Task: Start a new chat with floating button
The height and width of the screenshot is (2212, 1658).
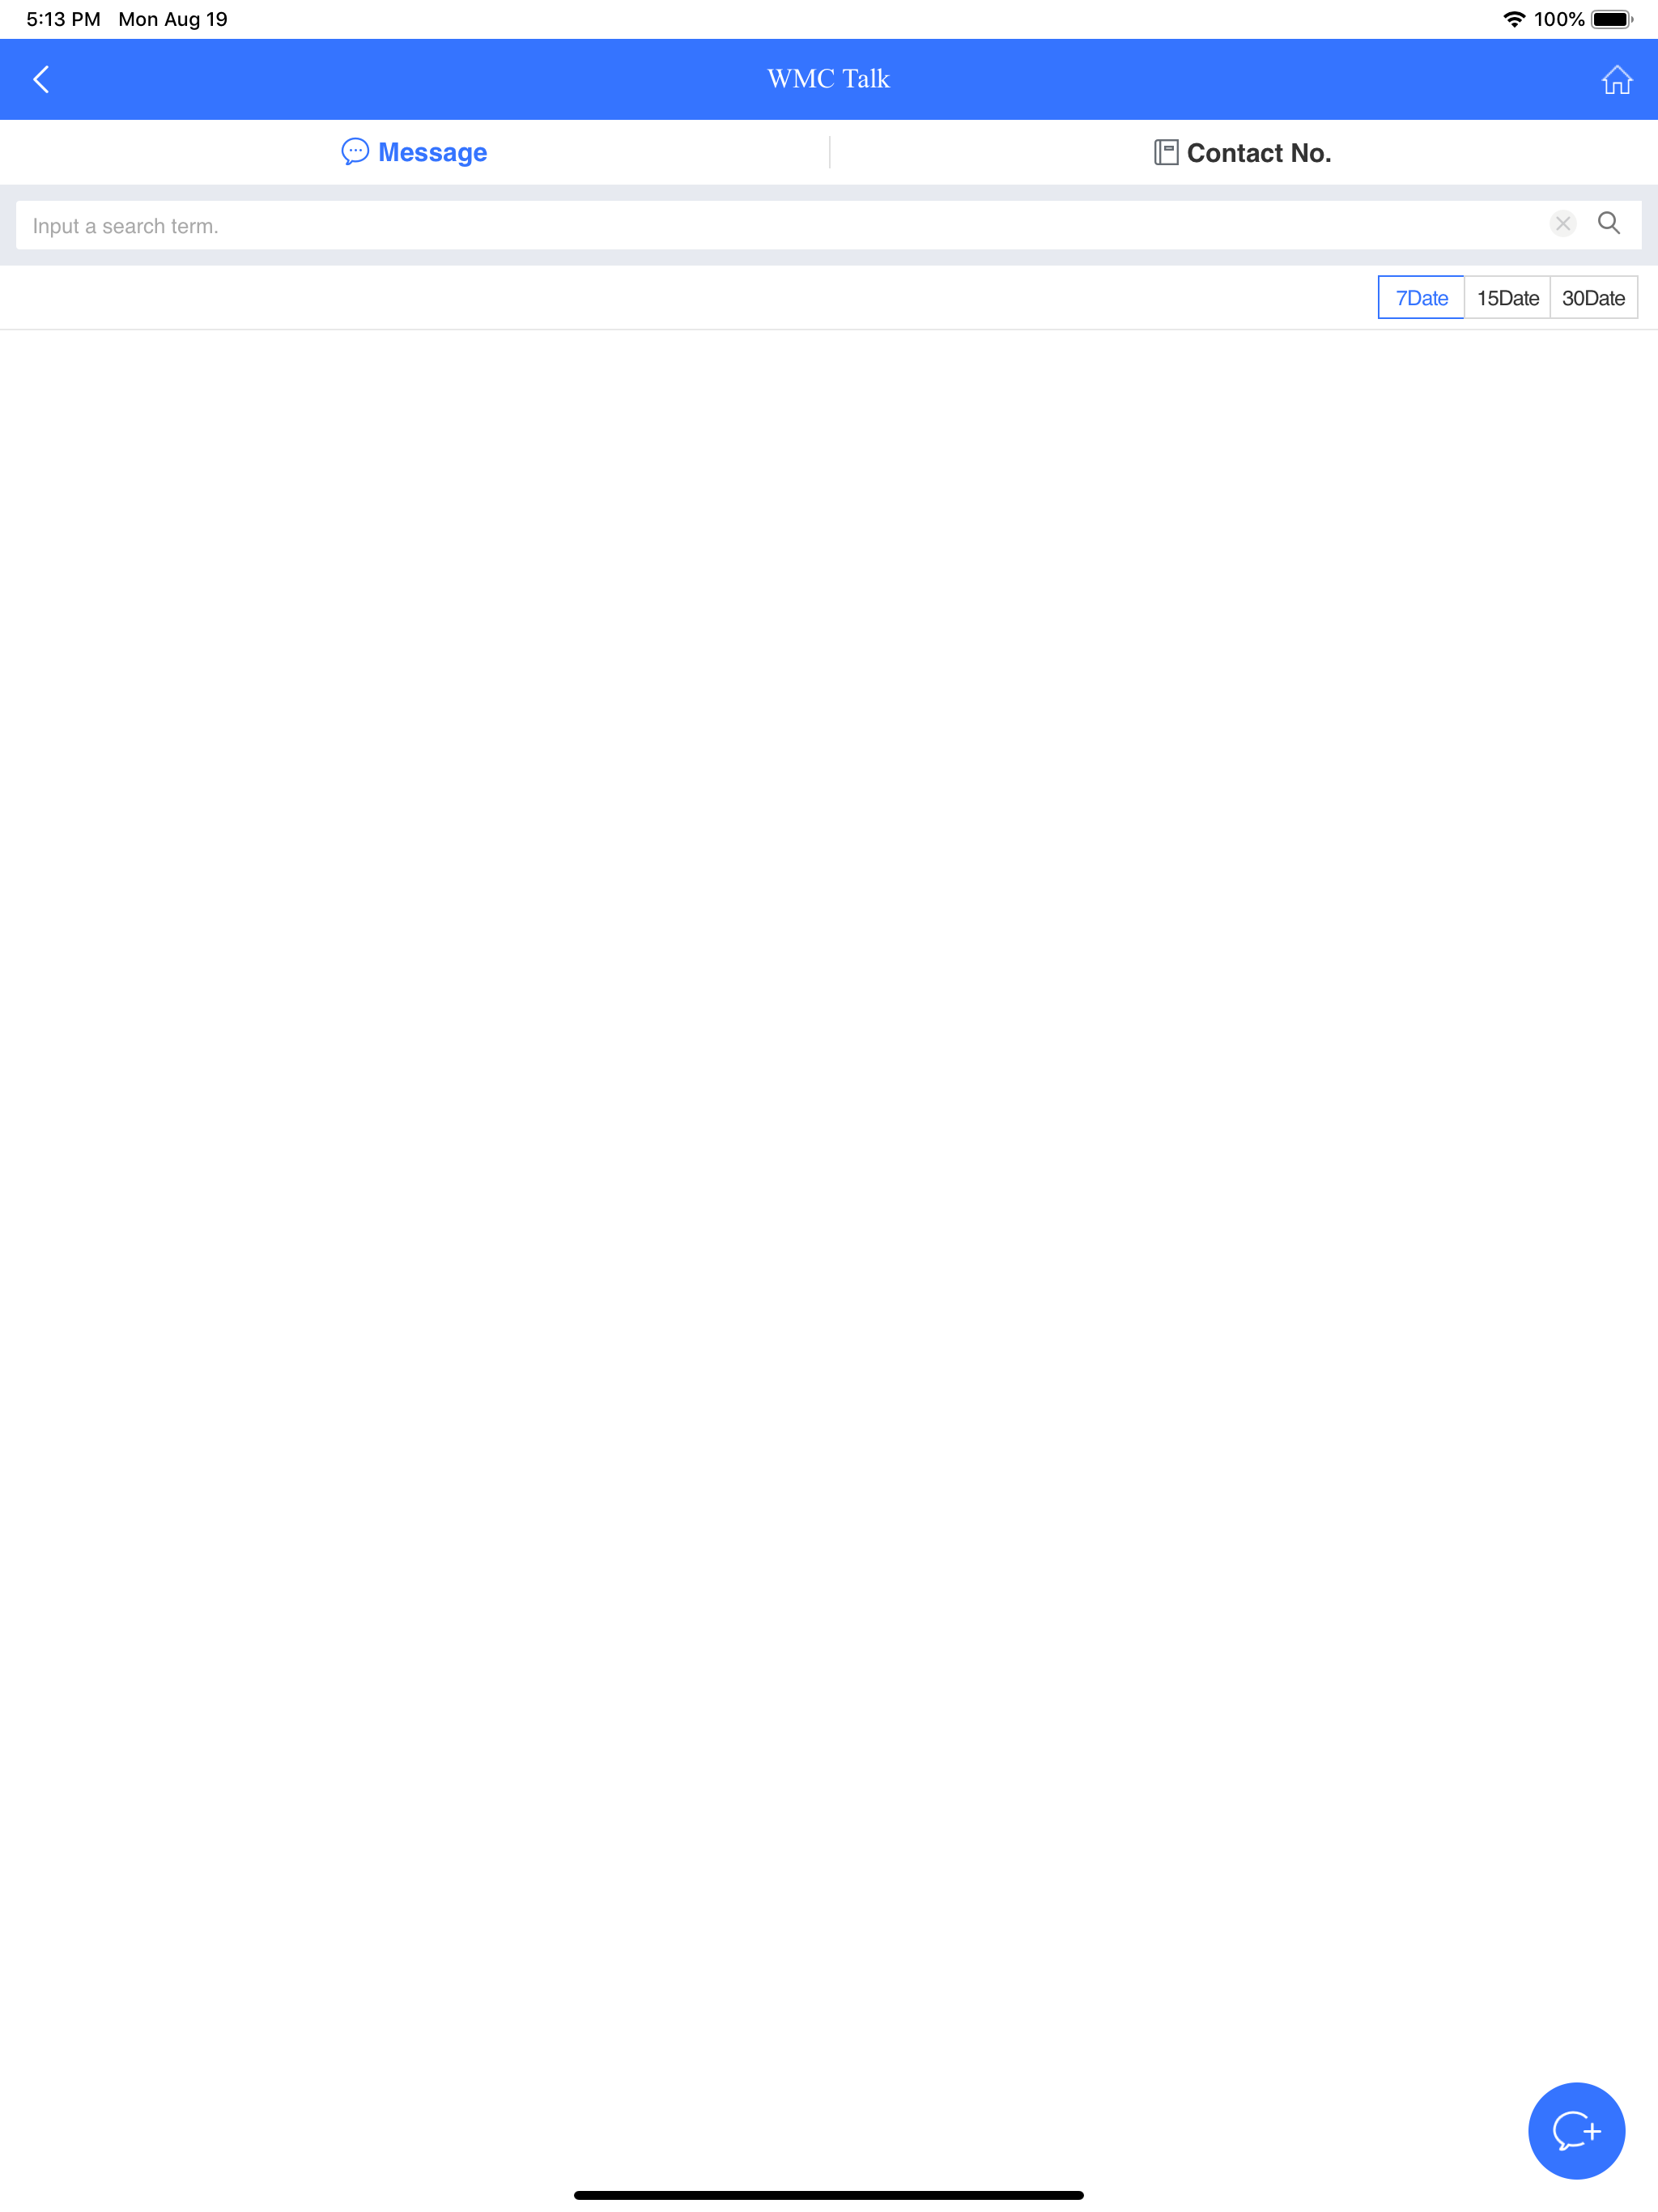Action: [1576, 2130]
